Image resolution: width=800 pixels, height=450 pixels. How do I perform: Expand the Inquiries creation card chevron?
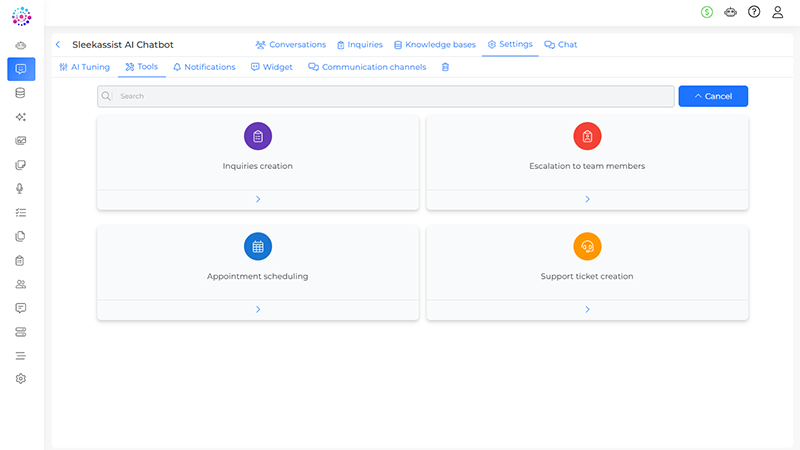258,199
